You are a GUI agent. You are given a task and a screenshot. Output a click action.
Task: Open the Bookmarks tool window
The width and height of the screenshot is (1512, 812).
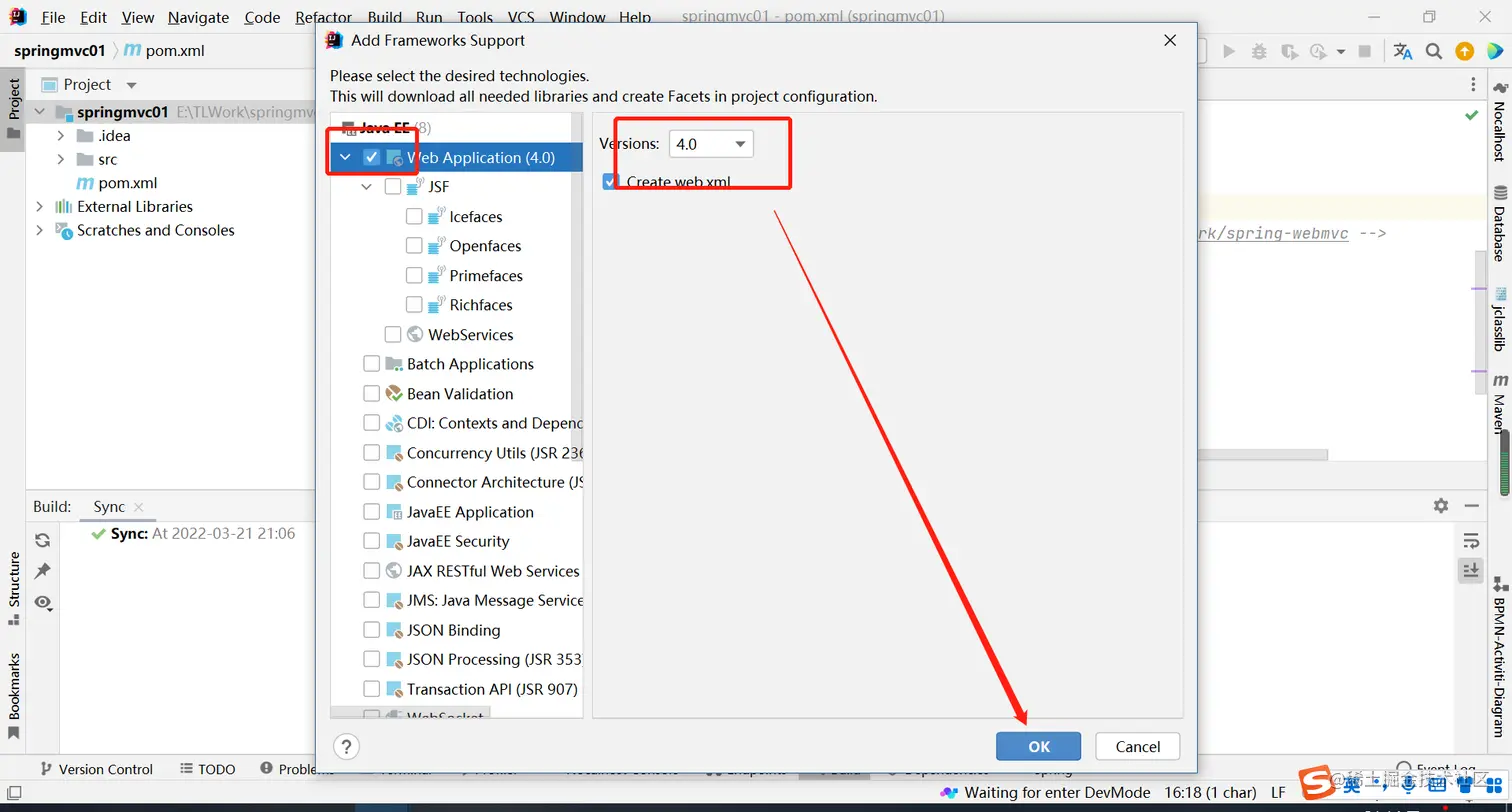14,695
